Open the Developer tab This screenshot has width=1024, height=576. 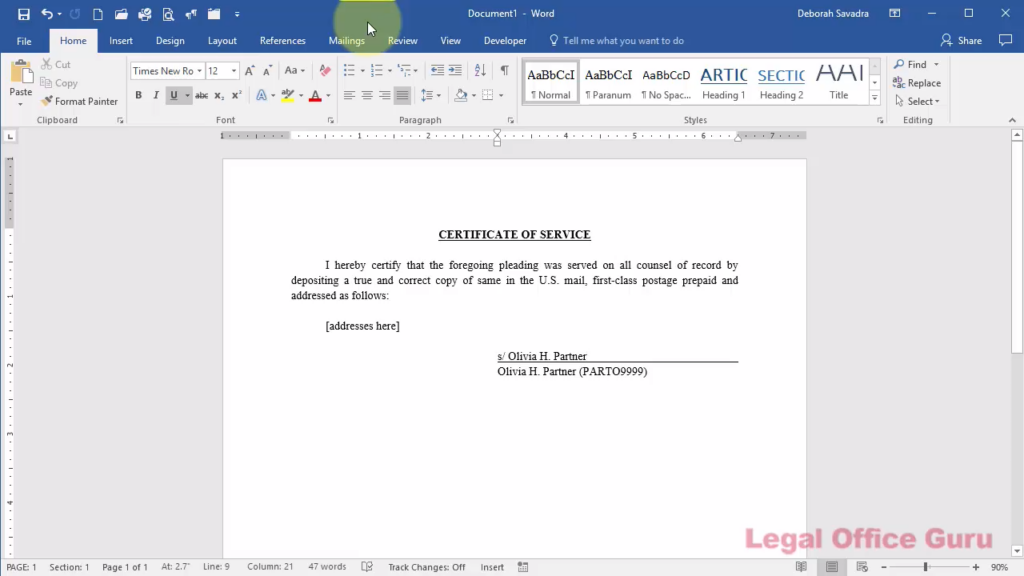[x=504, y=40]
